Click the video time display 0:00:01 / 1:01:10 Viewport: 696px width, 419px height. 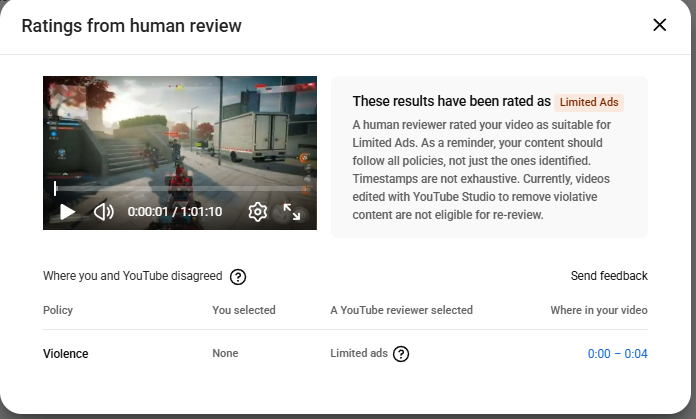tap(175, 212)
